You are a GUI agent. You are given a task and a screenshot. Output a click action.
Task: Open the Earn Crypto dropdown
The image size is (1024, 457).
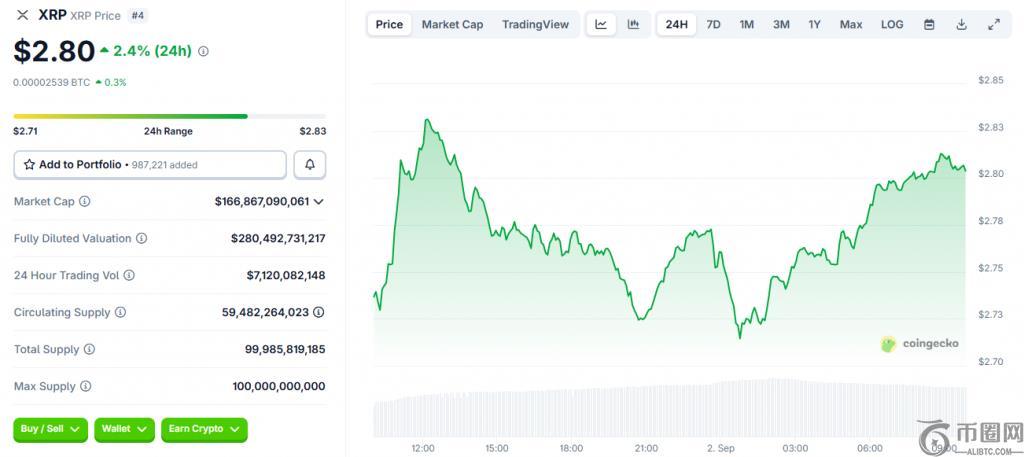click(204, 429)
